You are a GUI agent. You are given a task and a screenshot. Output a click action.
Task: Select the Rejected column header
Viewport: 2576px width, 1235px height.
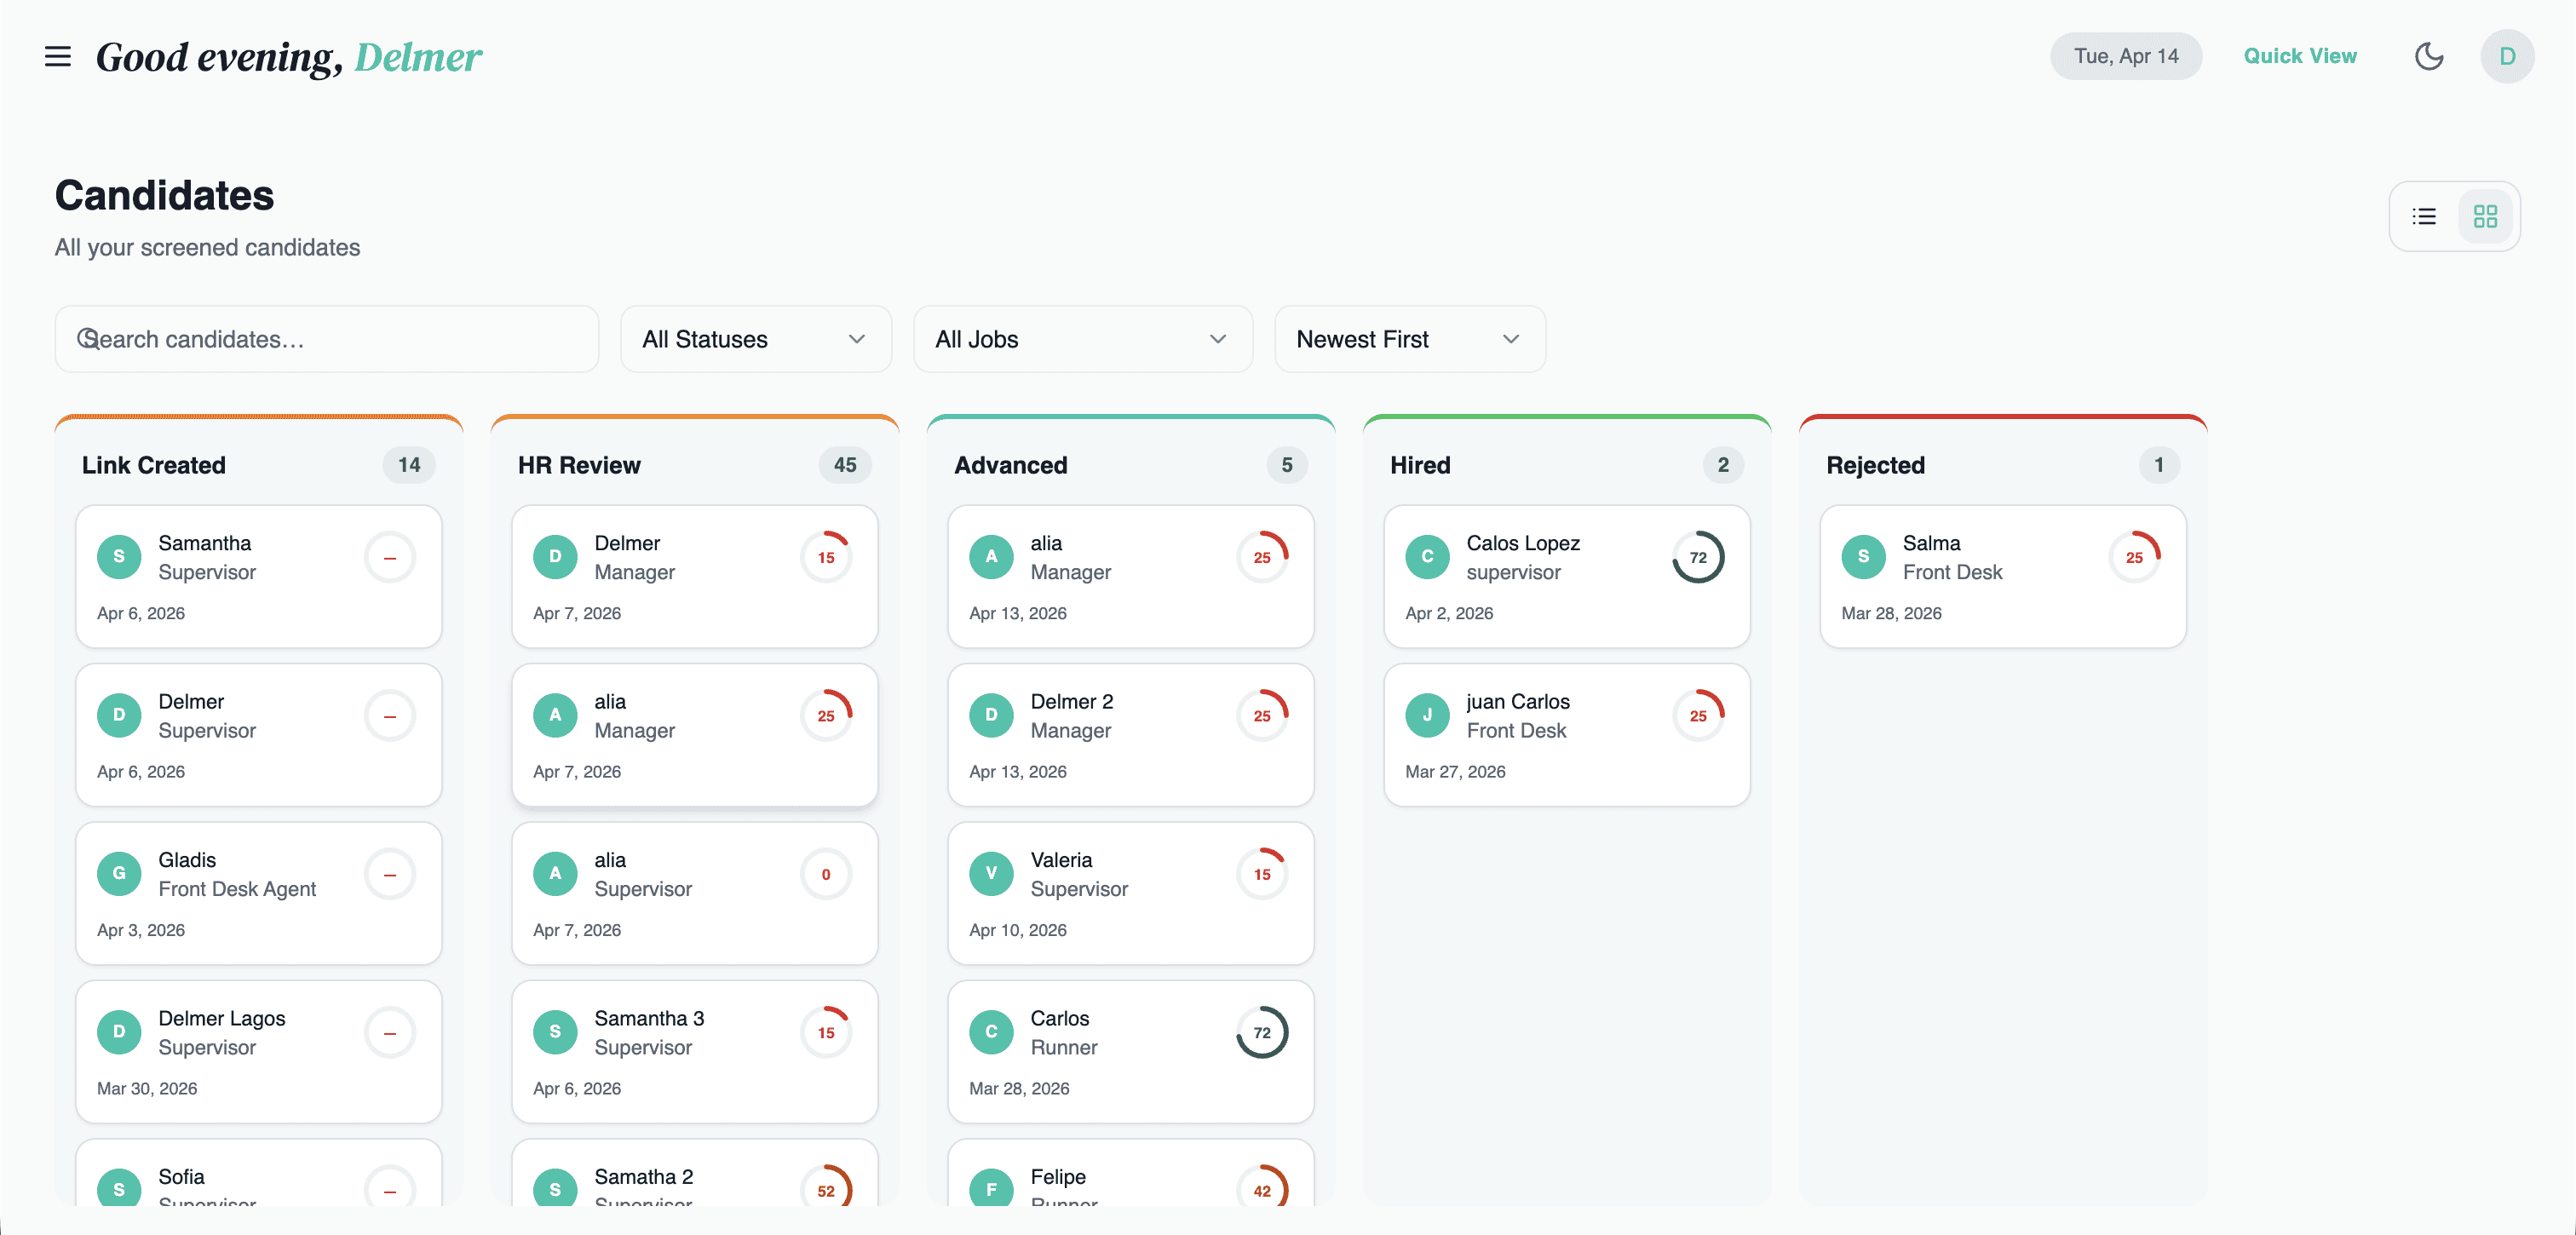(x=1875, y=465)
